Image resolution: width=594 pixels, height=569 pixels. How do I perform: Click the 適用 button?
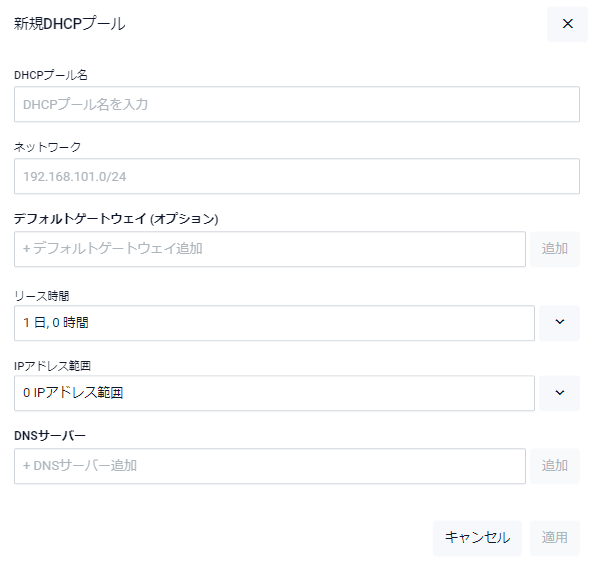(555, 538)
